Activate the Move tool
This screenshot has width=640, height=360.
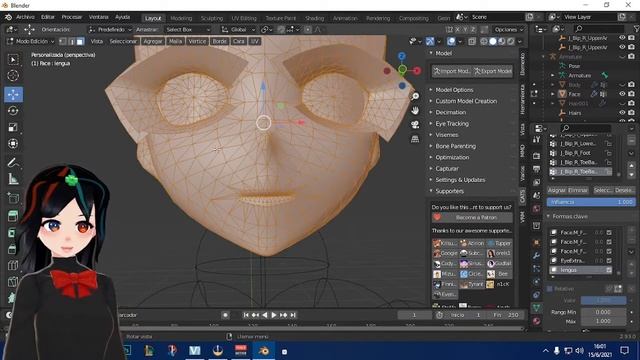(13, 94)
